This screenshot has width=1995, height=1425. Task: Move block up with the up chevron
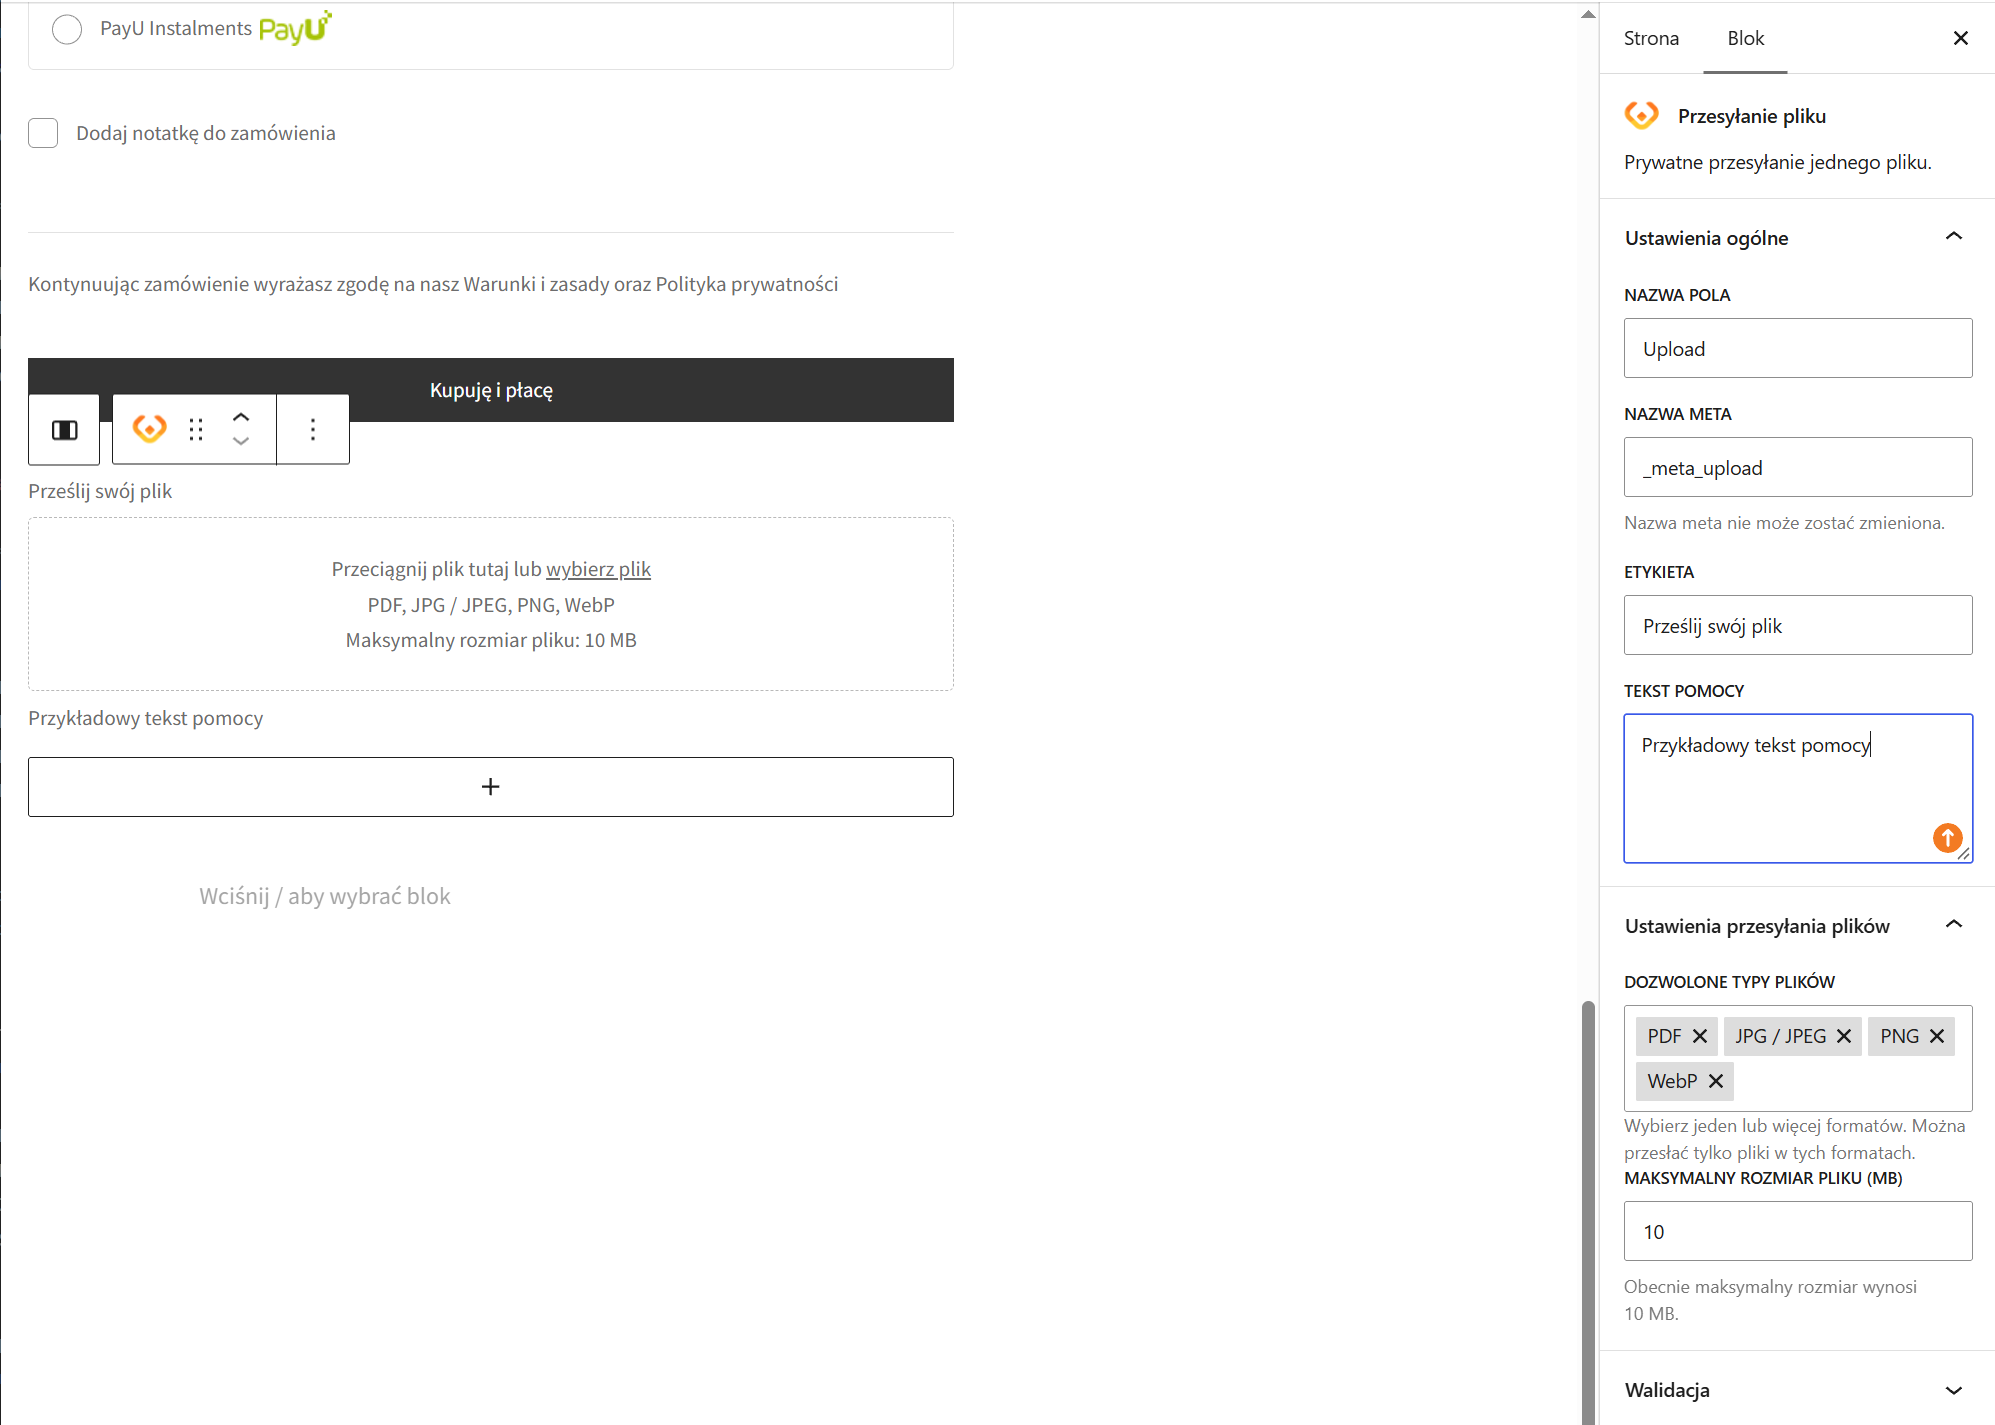pos(241,417)
